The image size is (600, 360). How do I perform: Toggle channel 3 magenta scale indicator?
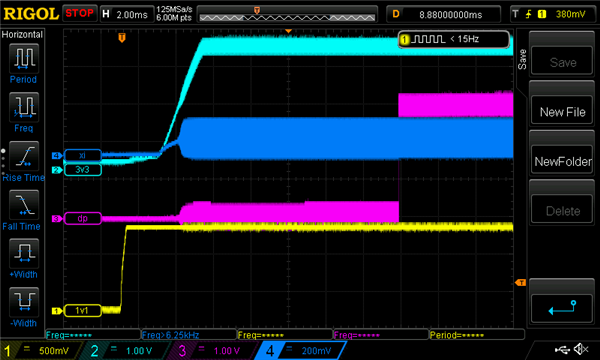212,350
